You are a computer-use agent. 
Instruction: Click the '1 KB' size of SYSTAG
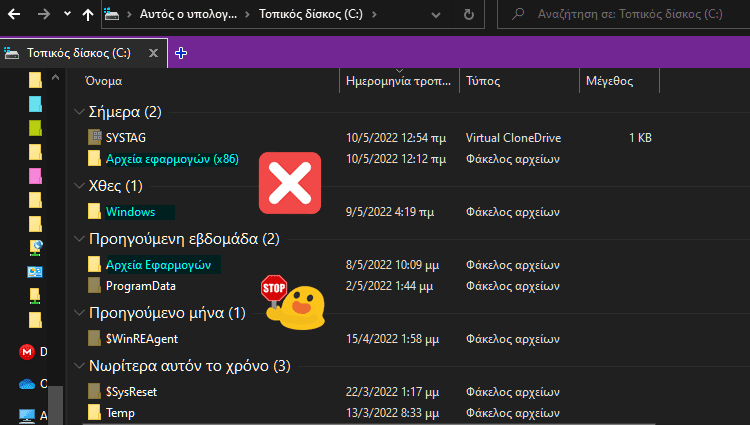click(640, 138)
